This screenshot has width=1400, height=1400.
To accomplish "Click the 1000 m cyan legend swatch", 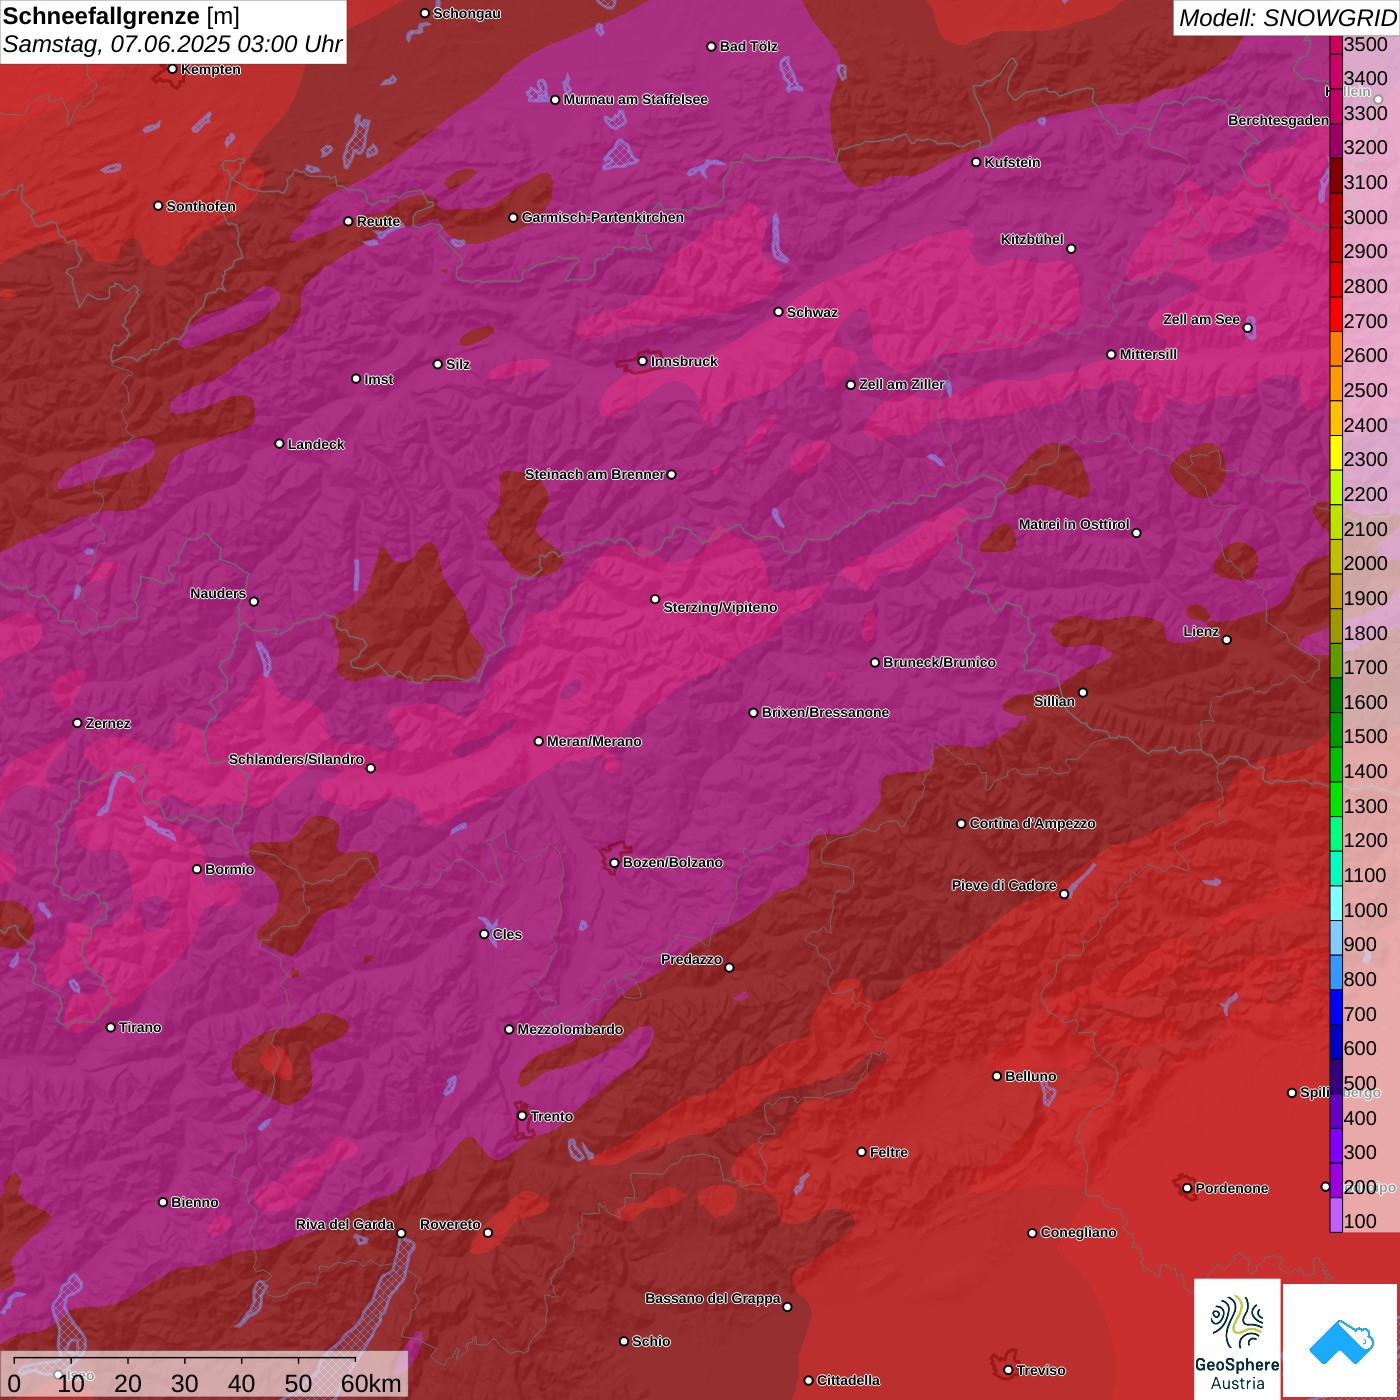I will pos(1336,902).
